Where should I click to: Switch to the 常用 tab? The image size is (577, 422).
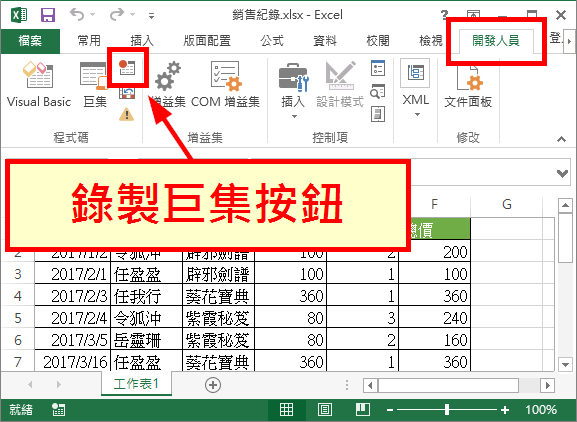pos(89,40)
